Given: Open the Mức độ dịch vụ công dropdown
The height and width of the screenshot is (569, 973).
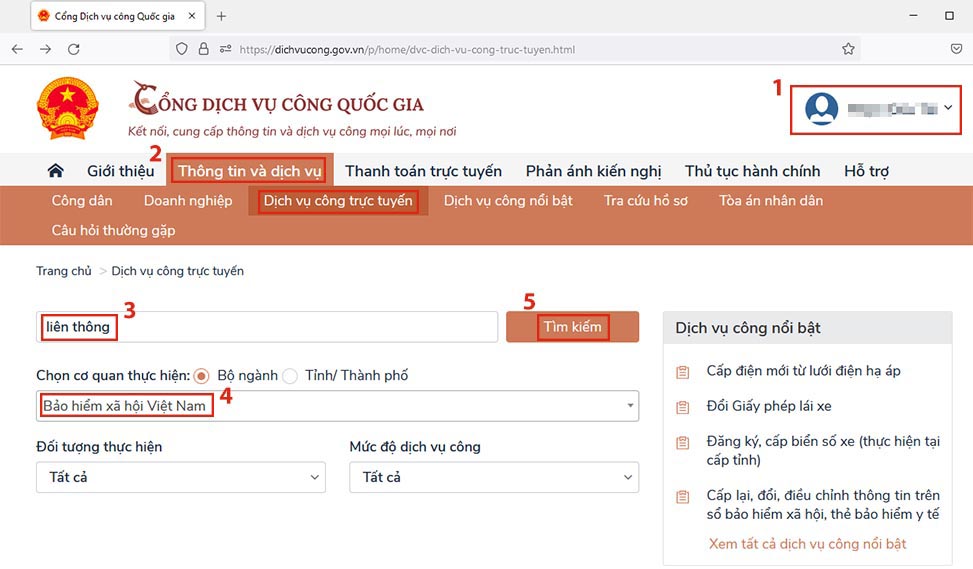Looking at the screenshot, I should tap(494, 477).
